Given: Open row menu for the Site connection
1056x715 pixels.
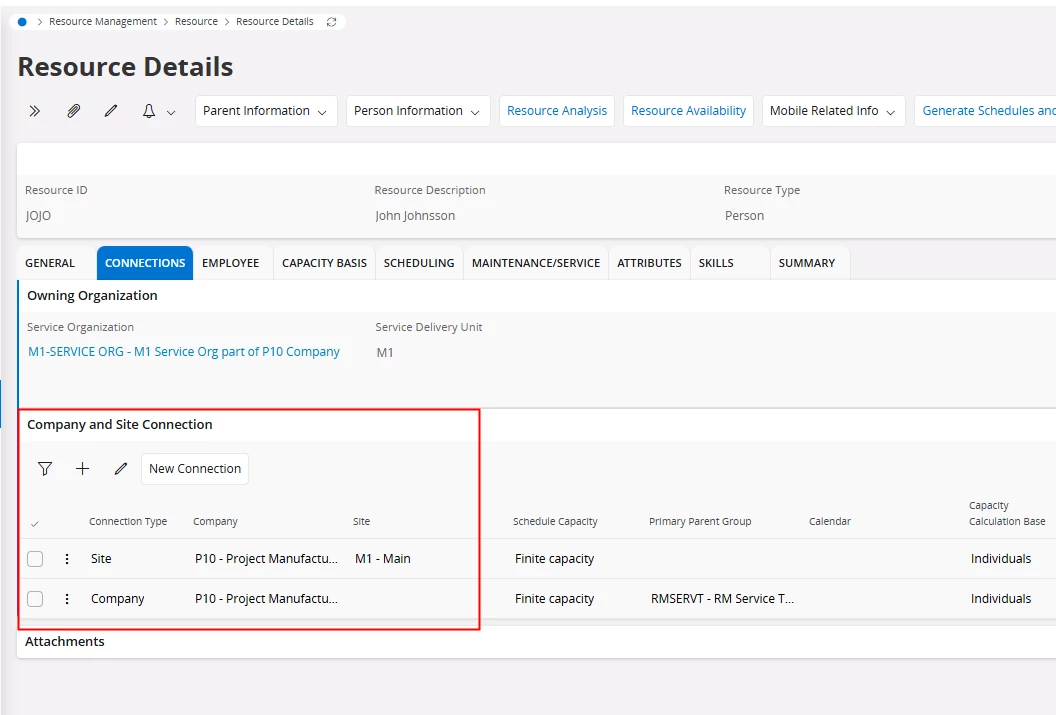Looking at the screenshot, I should [x=67, y=559].
